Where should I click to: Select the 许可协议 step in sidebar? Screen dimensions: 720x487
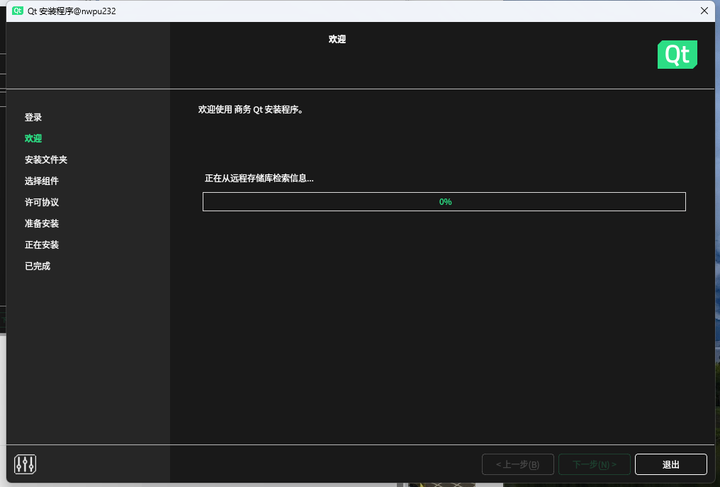(42, 202)
